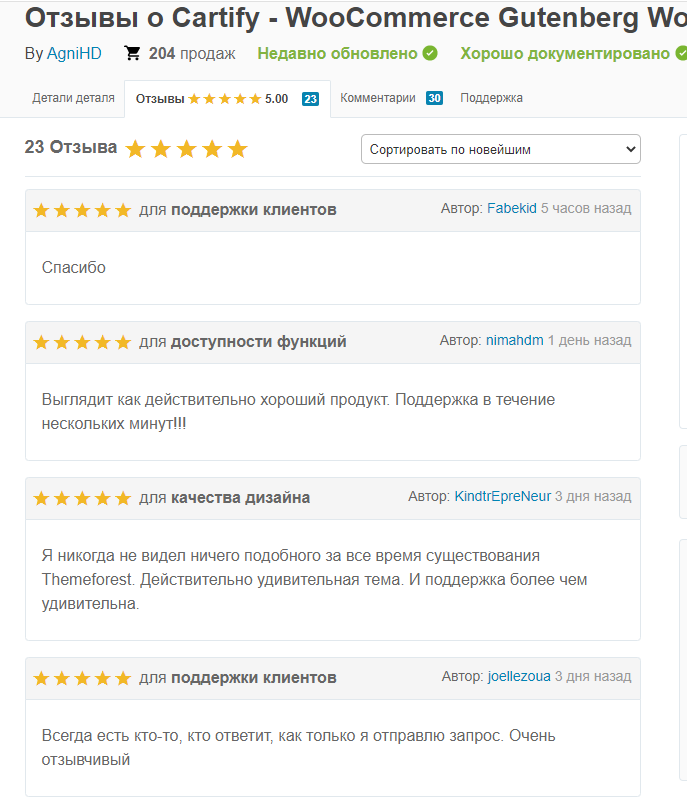The width and height of the screenshot is (687, 799).
Task: Open the Сортировать по новейшим dropdown
Action: click(500, 149)
